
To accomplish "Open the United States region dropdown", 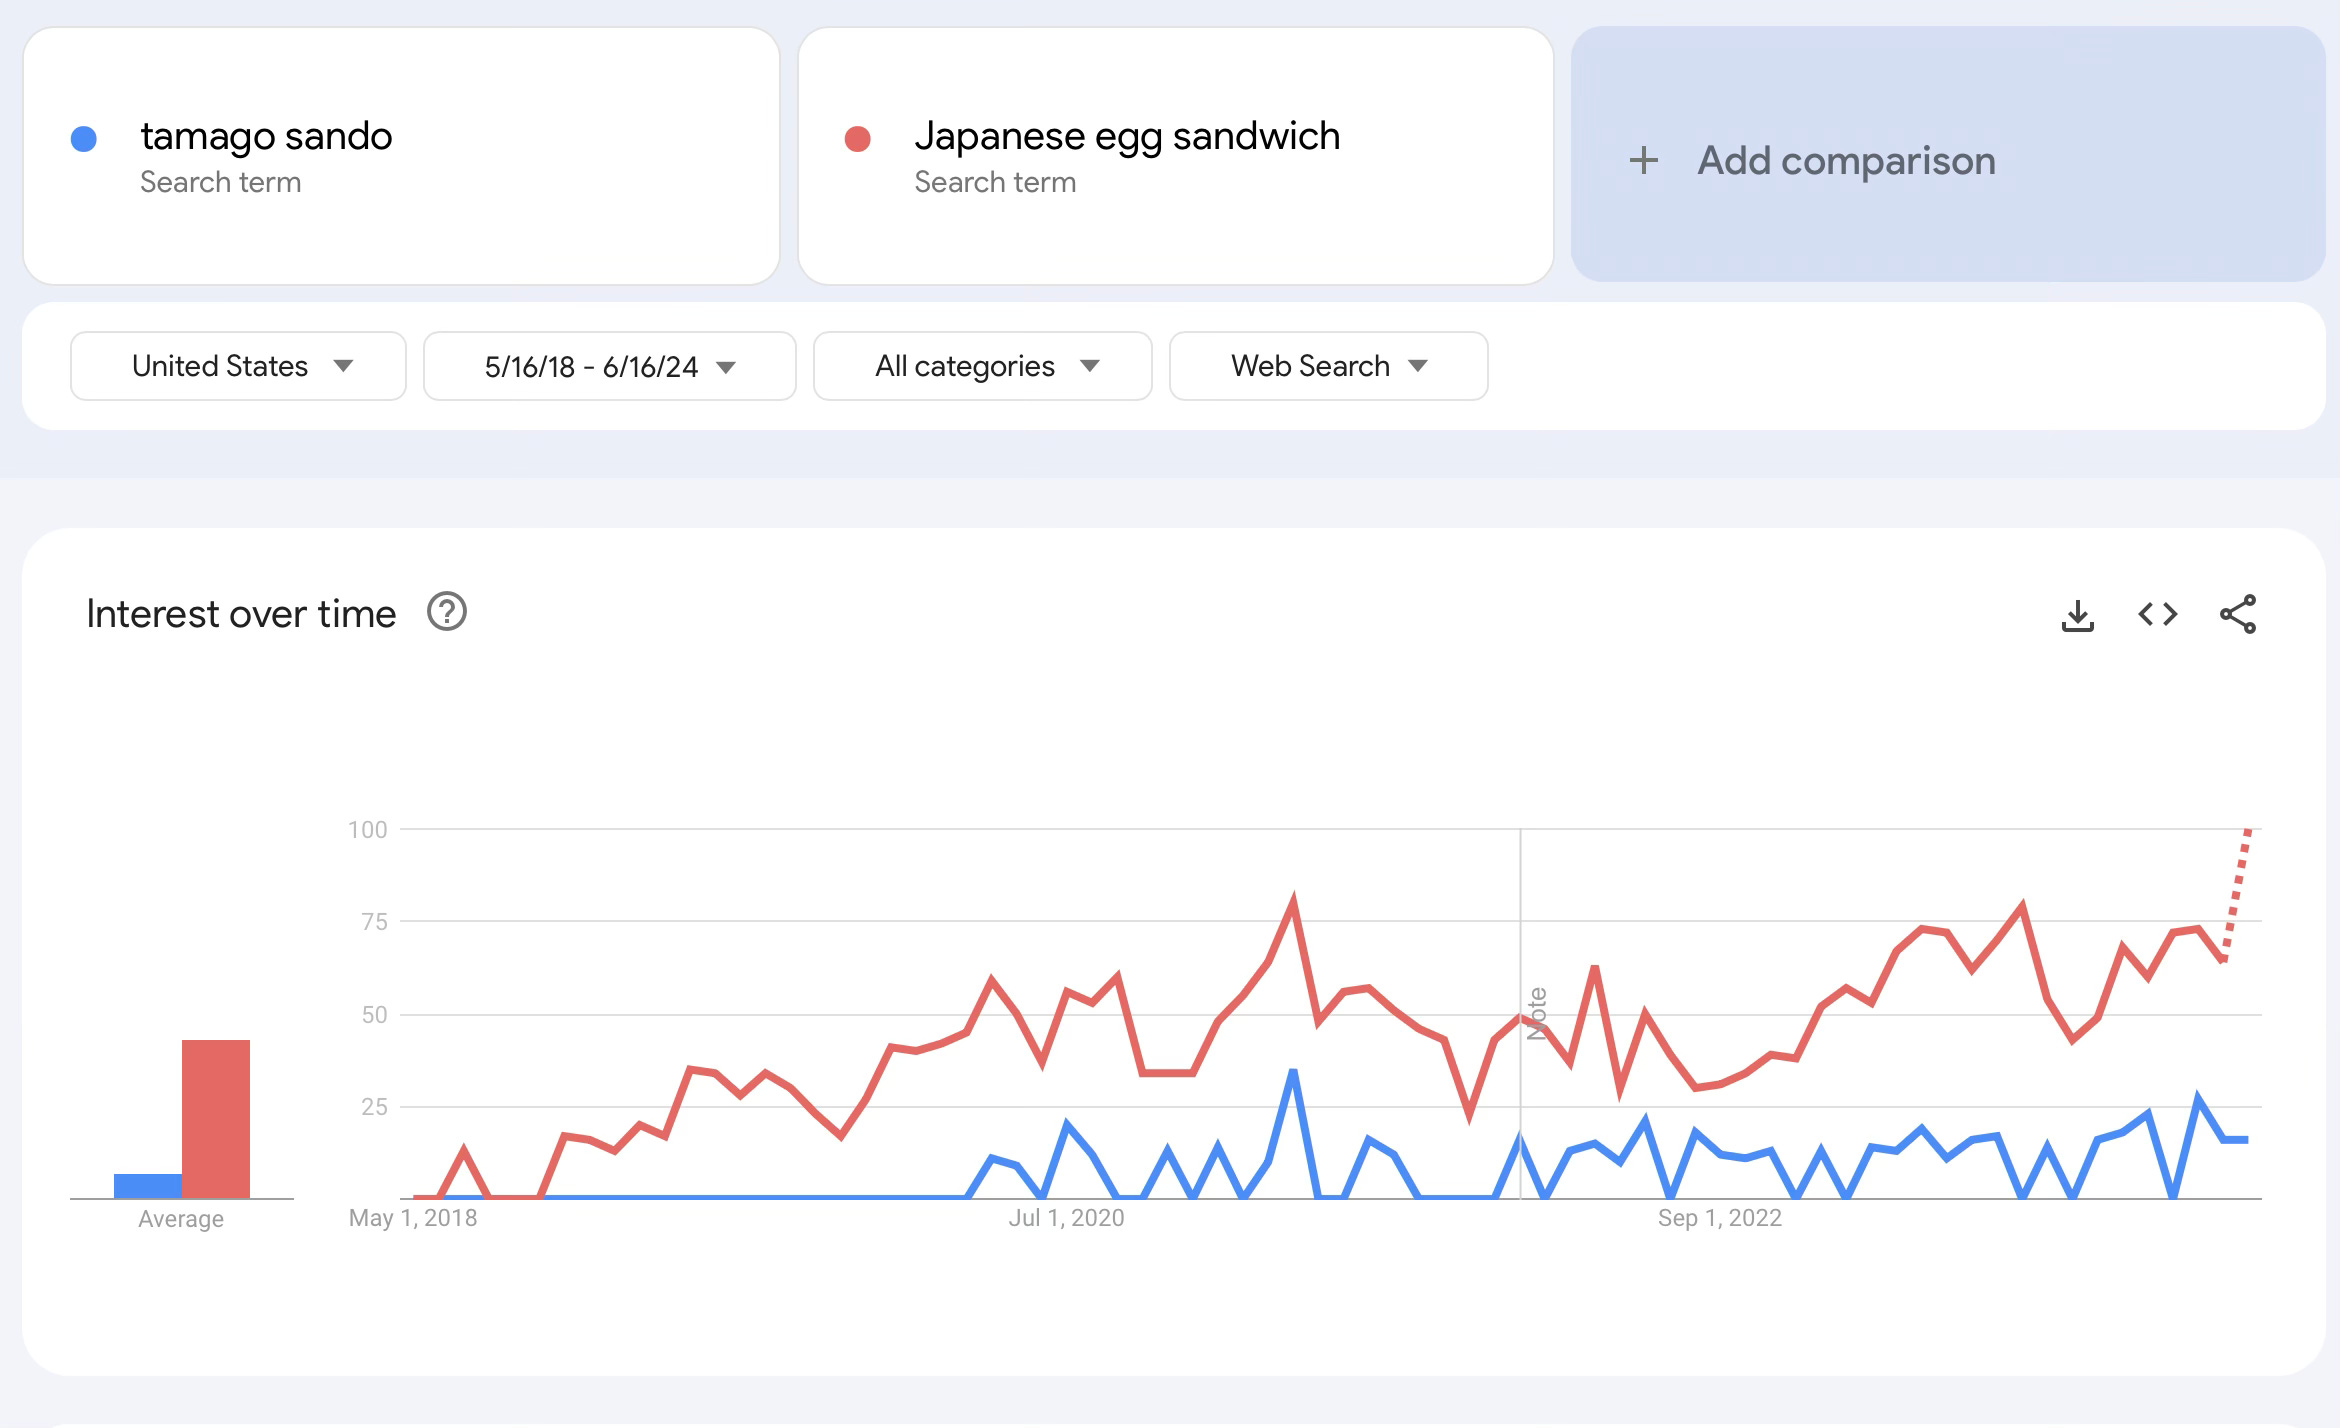I will [x=238, y=366].
